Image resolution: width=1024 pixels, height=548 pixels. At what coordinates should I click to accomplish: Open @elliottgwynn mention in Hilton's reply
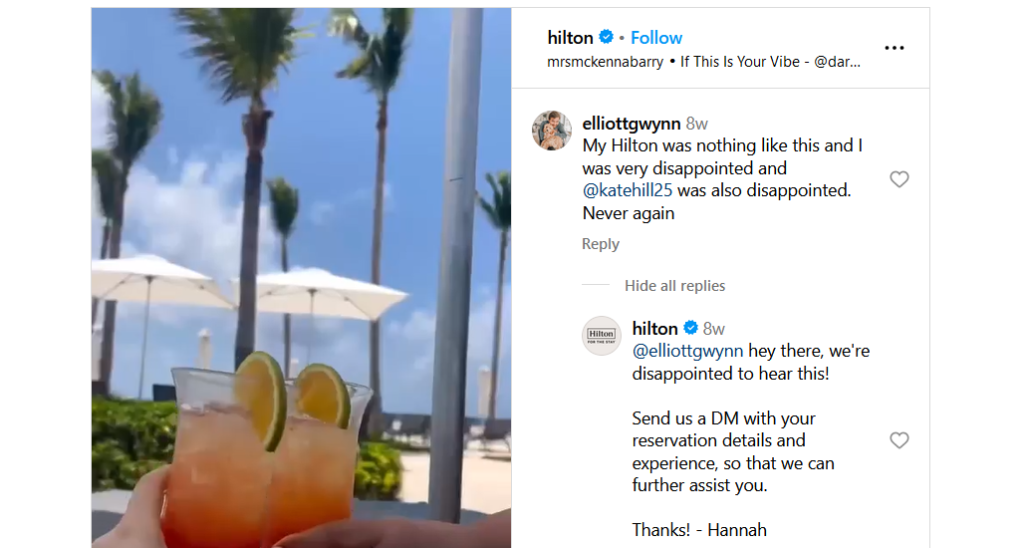(688, 351)
